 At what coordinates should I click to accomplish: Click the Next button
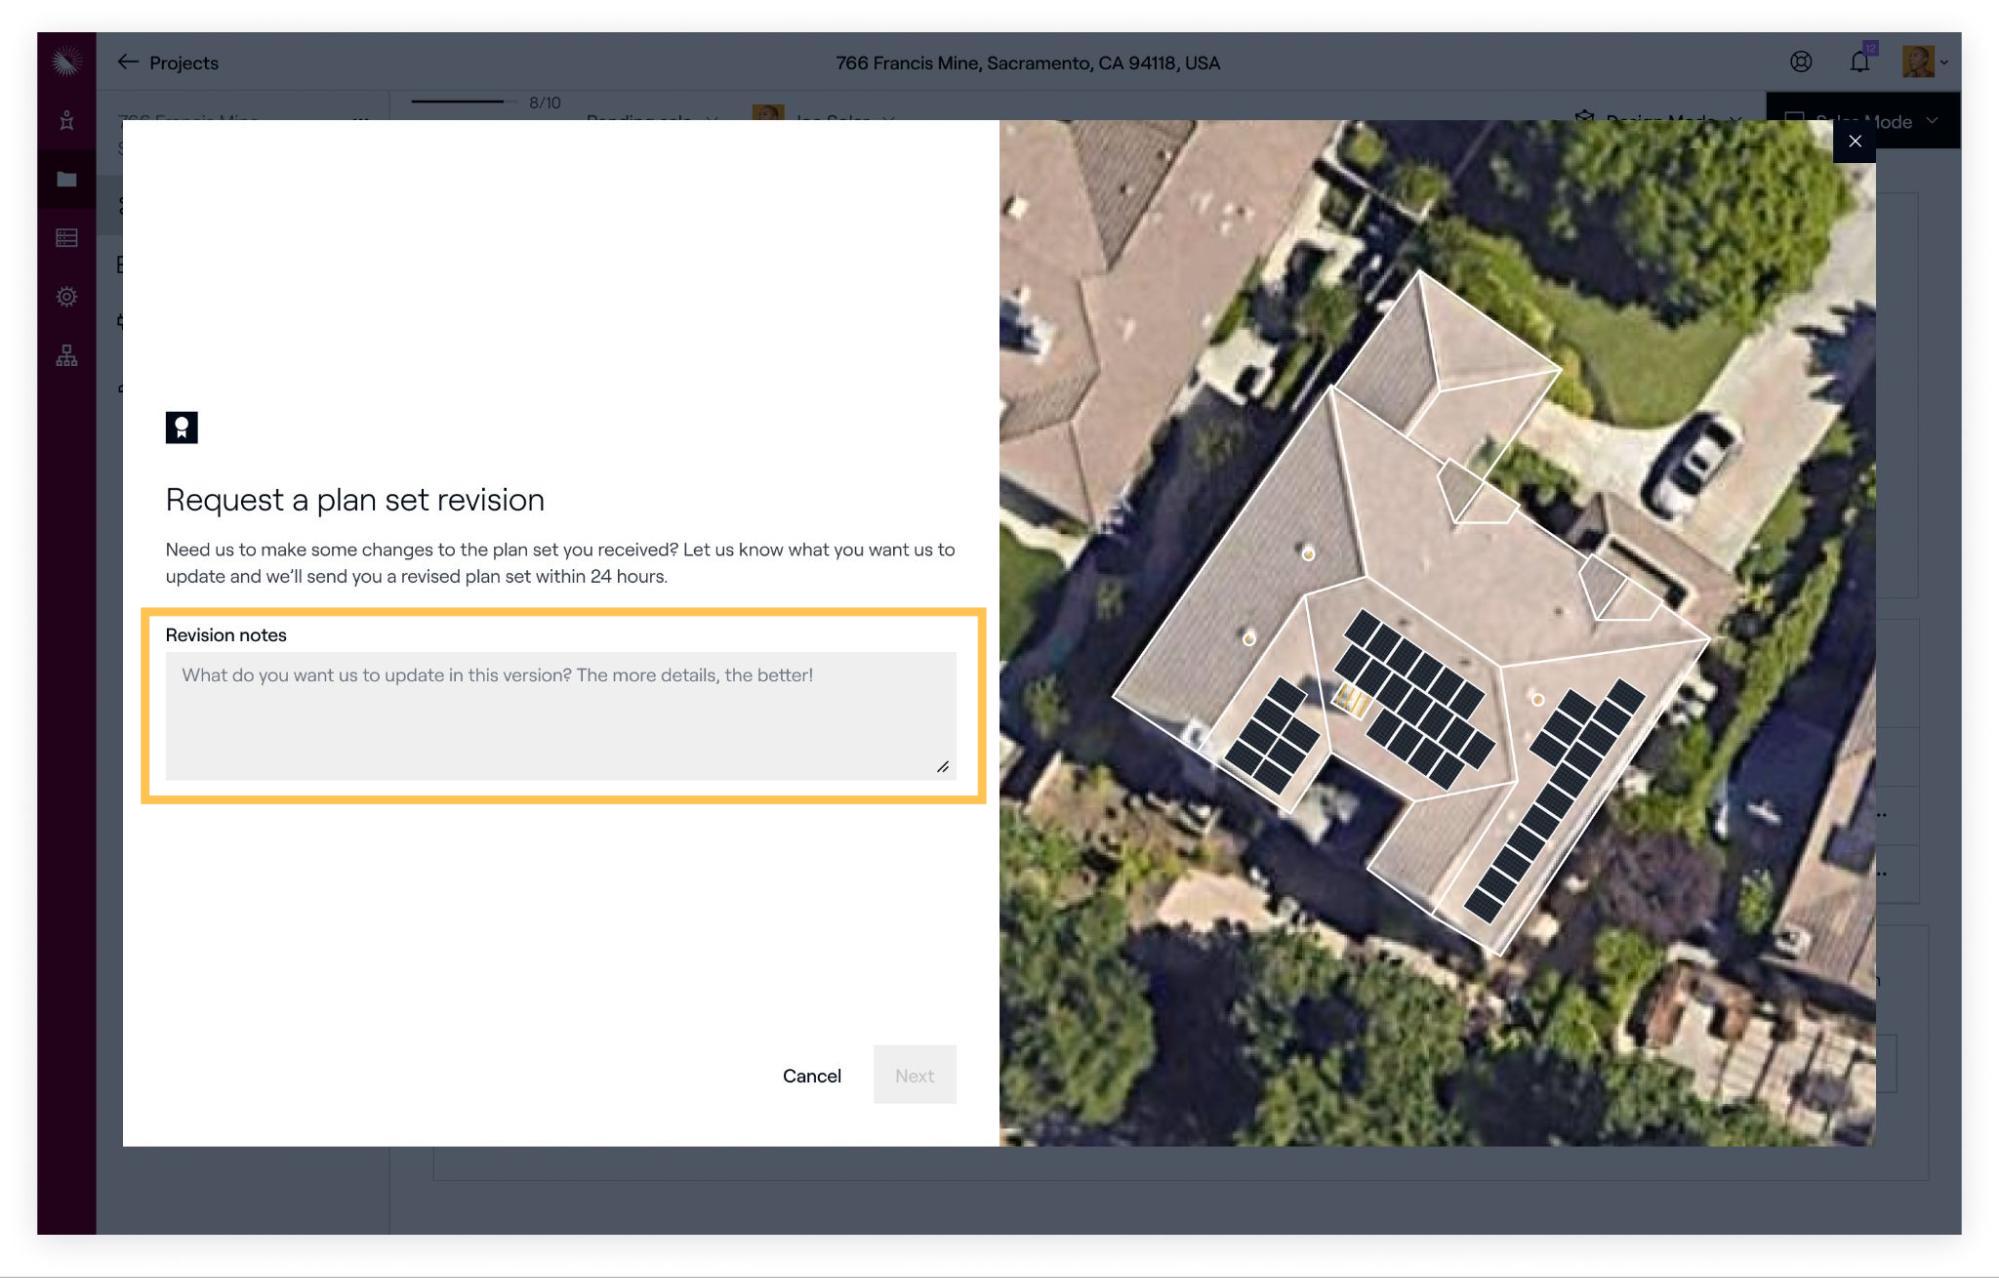[x=914, y=1075]
